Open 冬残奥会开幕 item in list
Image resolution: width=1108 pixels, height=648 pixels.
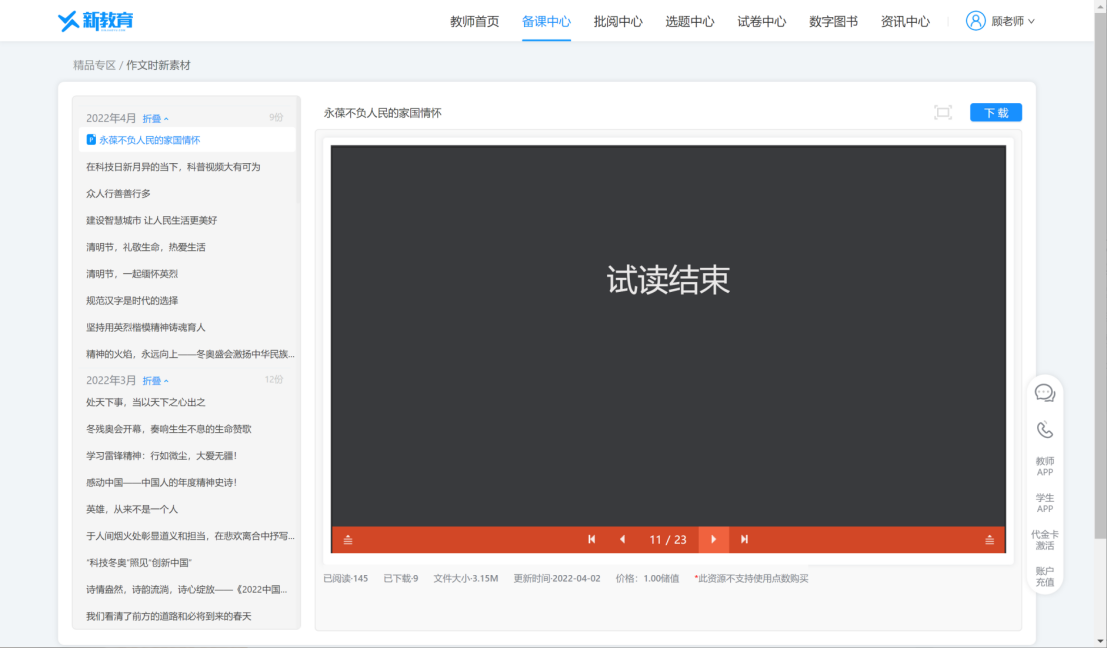coord(168,429)
